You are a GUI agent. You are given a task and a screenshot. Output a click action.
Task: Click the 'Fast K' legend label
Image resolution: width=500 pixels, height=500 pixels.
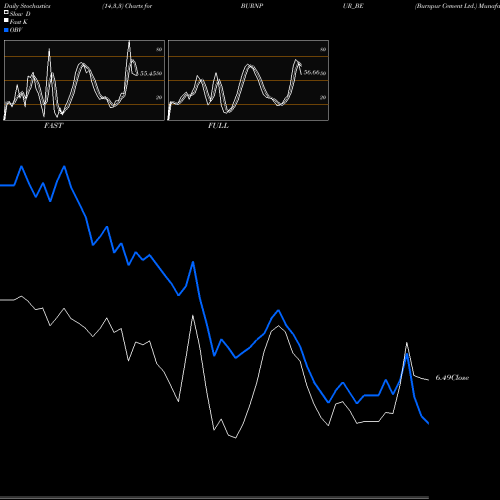(19, 22)
